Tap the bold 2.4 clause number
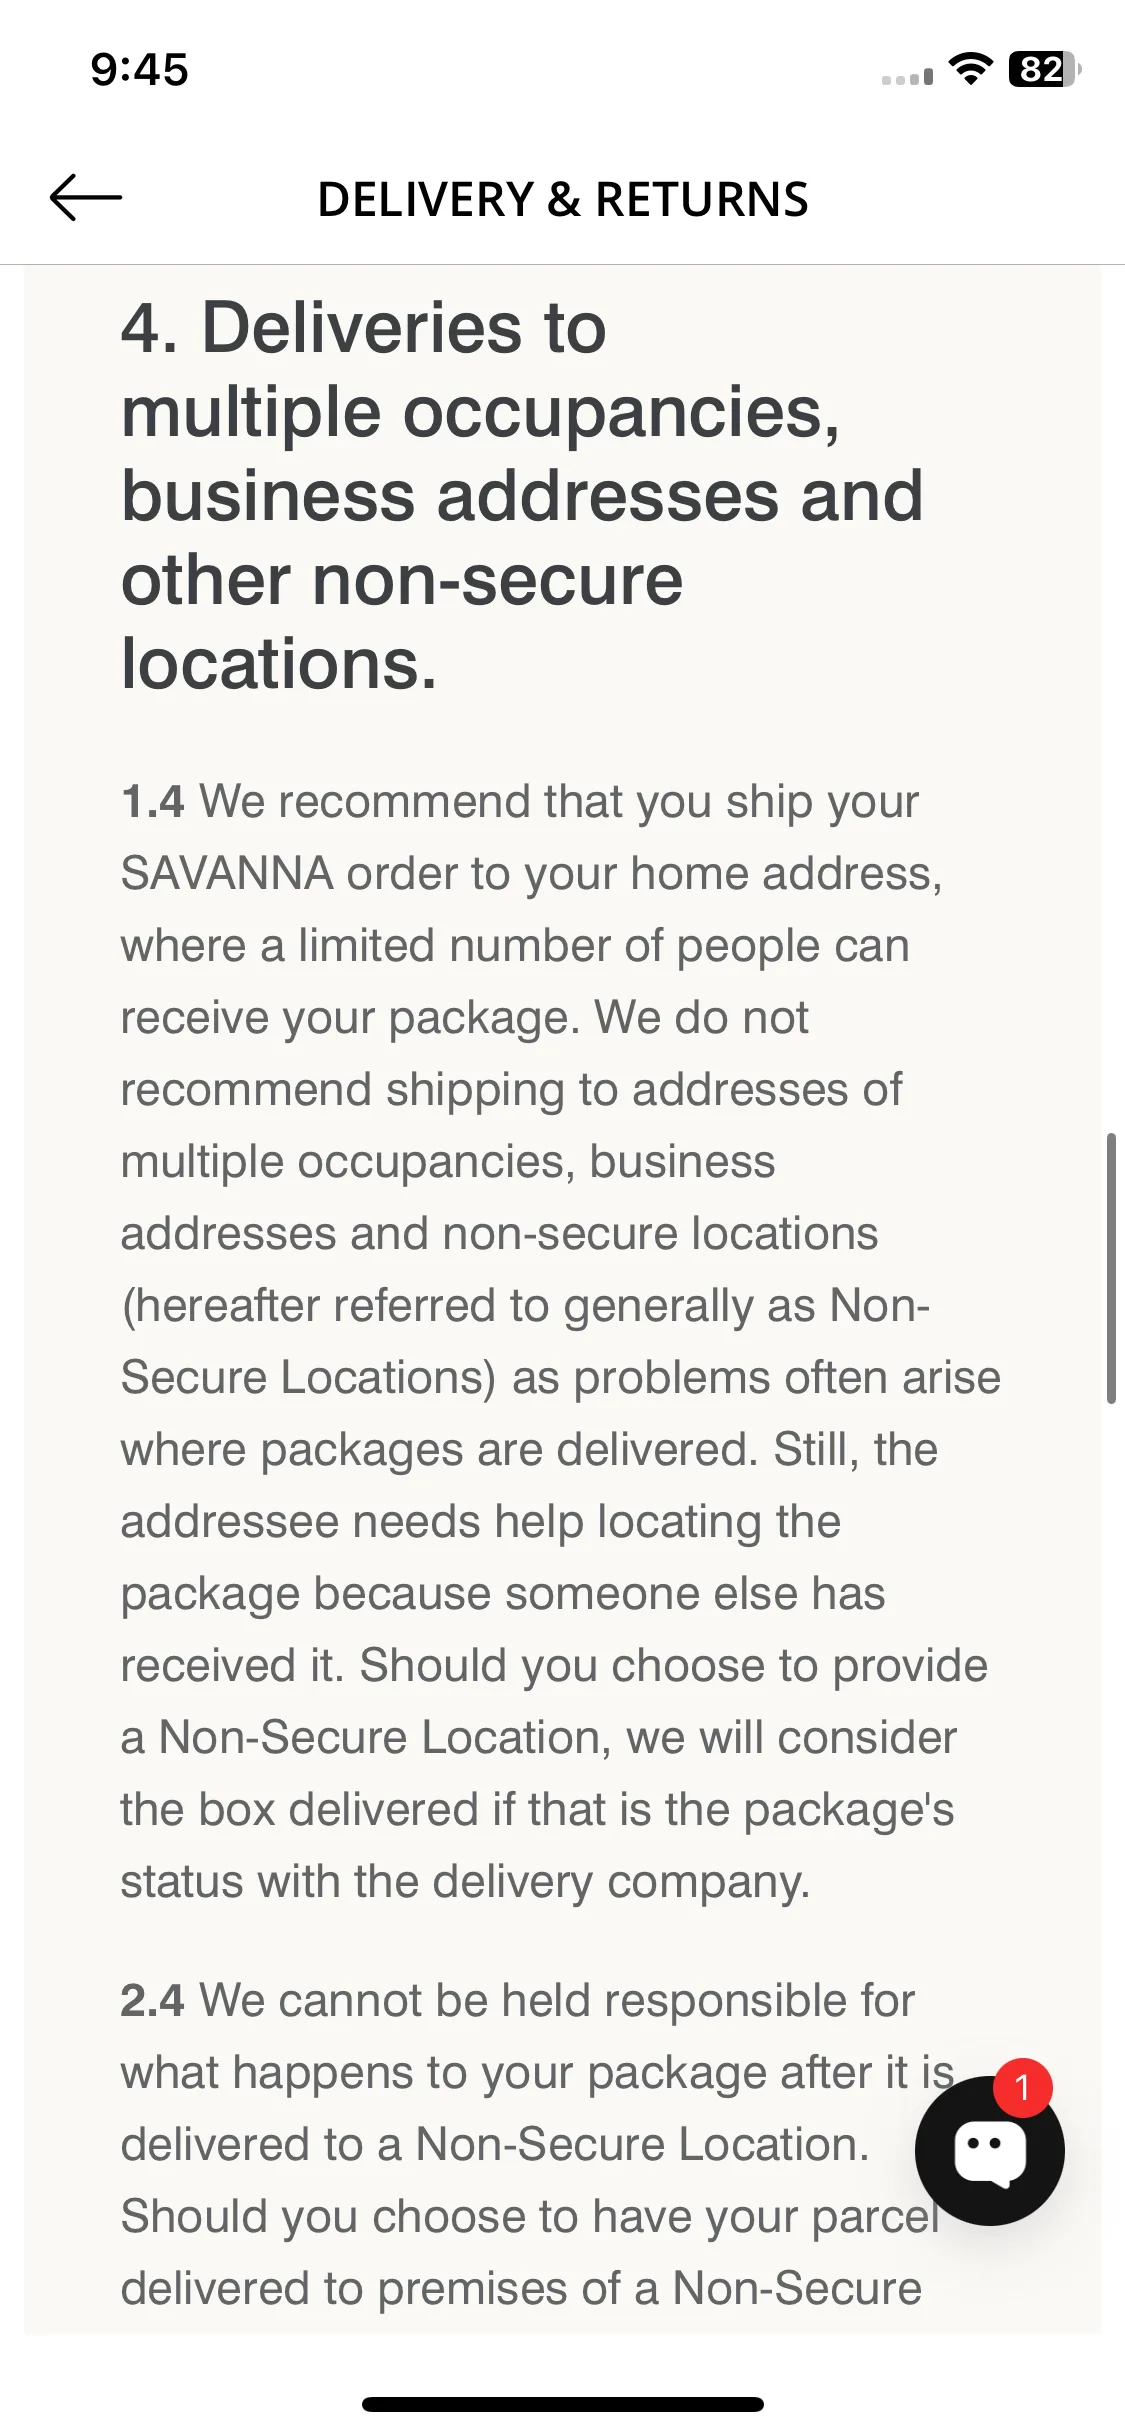This screenshot has height=2436, width=1125. [x=152, y=2001]
